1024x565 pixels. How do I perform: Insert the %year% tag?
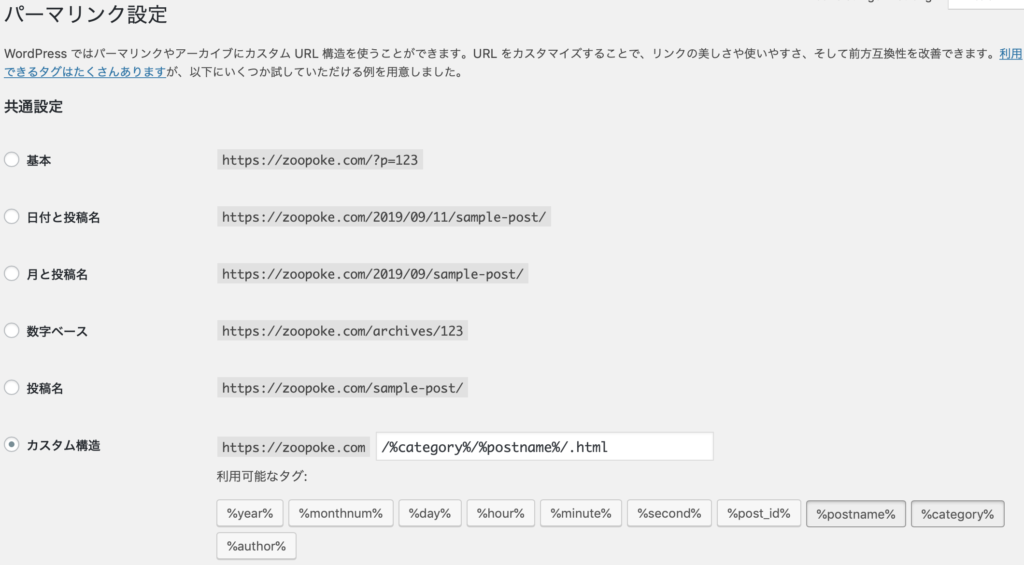(x=249, y=513)
